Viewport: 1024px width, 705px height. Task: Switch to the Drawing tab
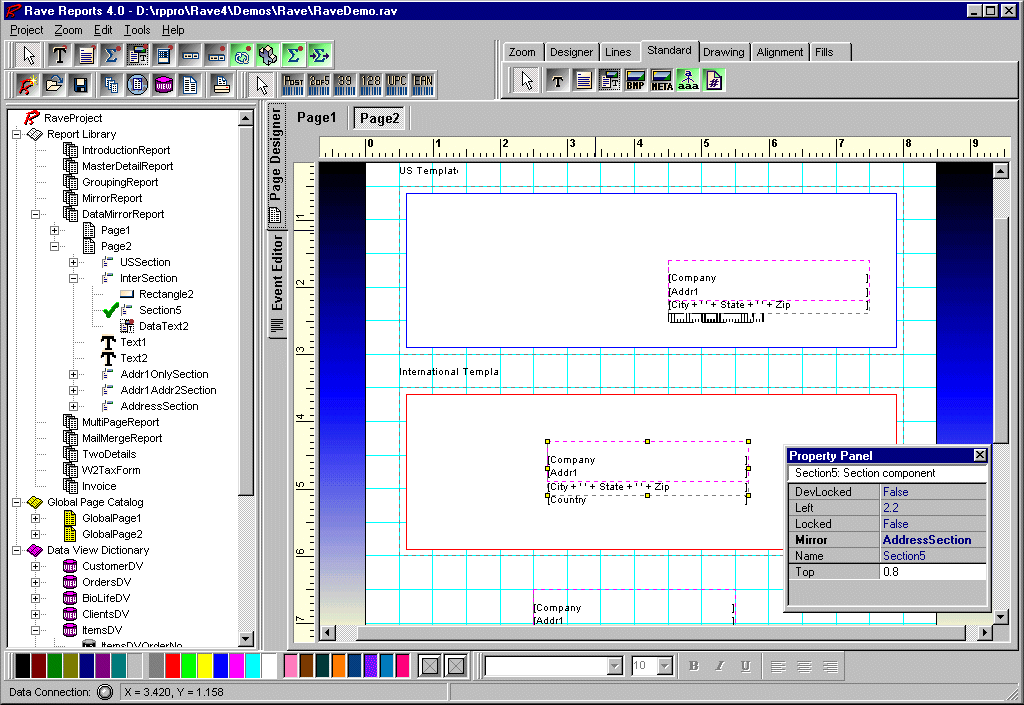[723, 52]
